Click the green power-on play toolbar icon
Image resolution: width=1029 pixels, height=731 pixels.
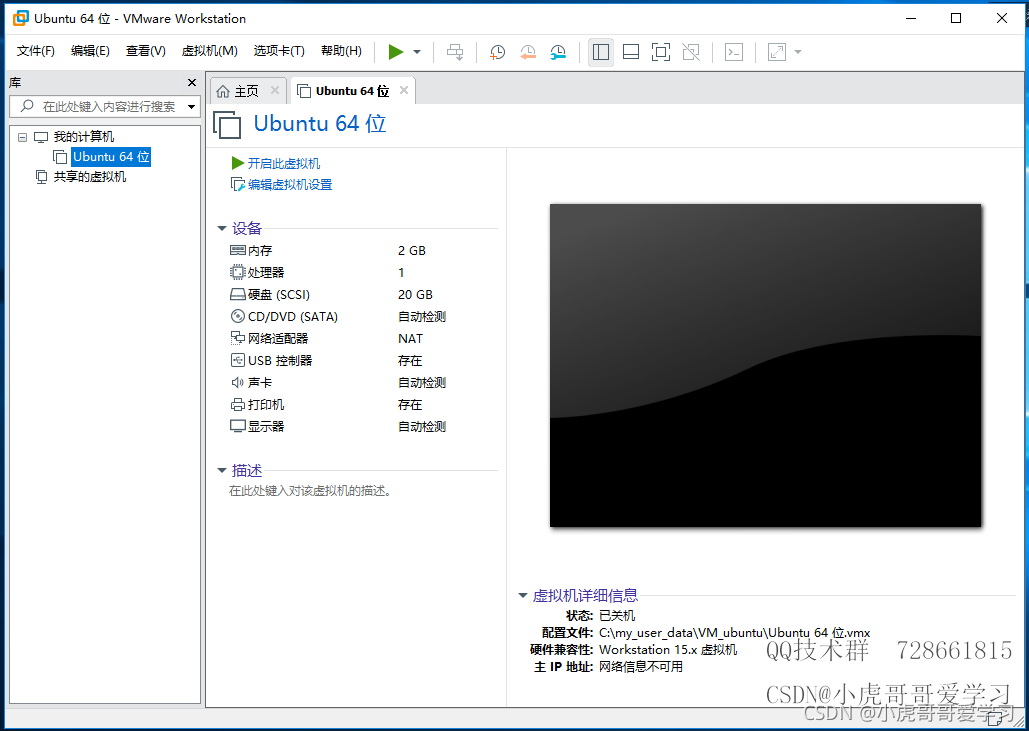point(396,52)
